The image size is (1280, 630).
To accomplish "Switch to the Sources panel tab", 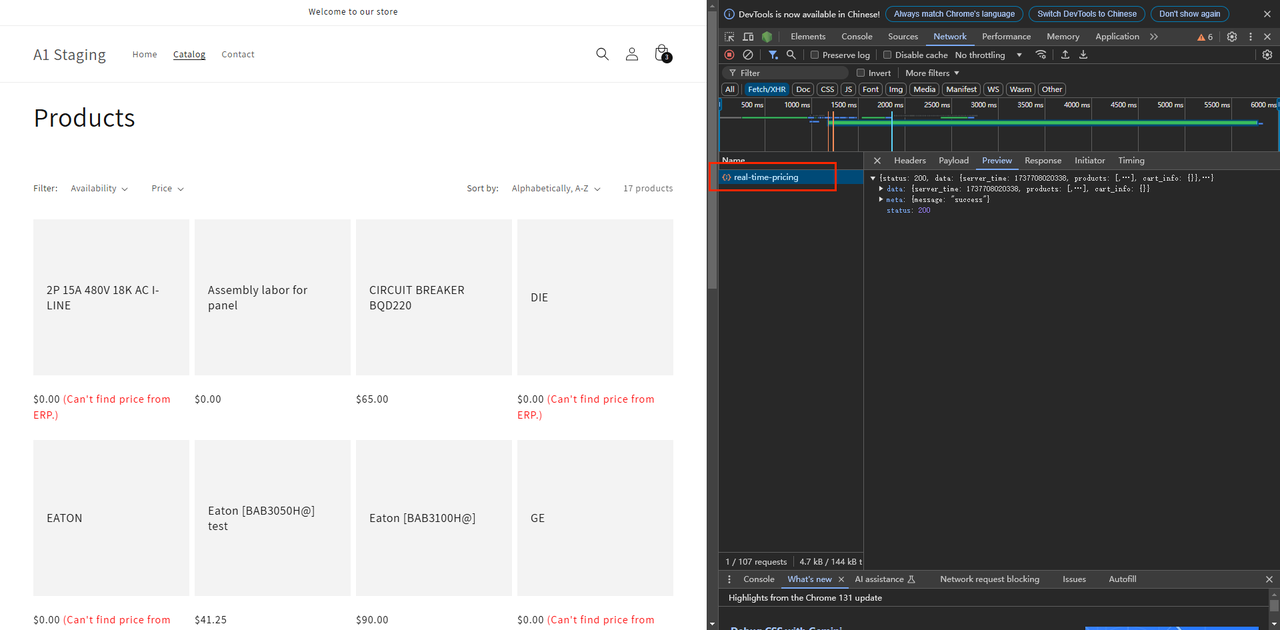I will (903, 37).
